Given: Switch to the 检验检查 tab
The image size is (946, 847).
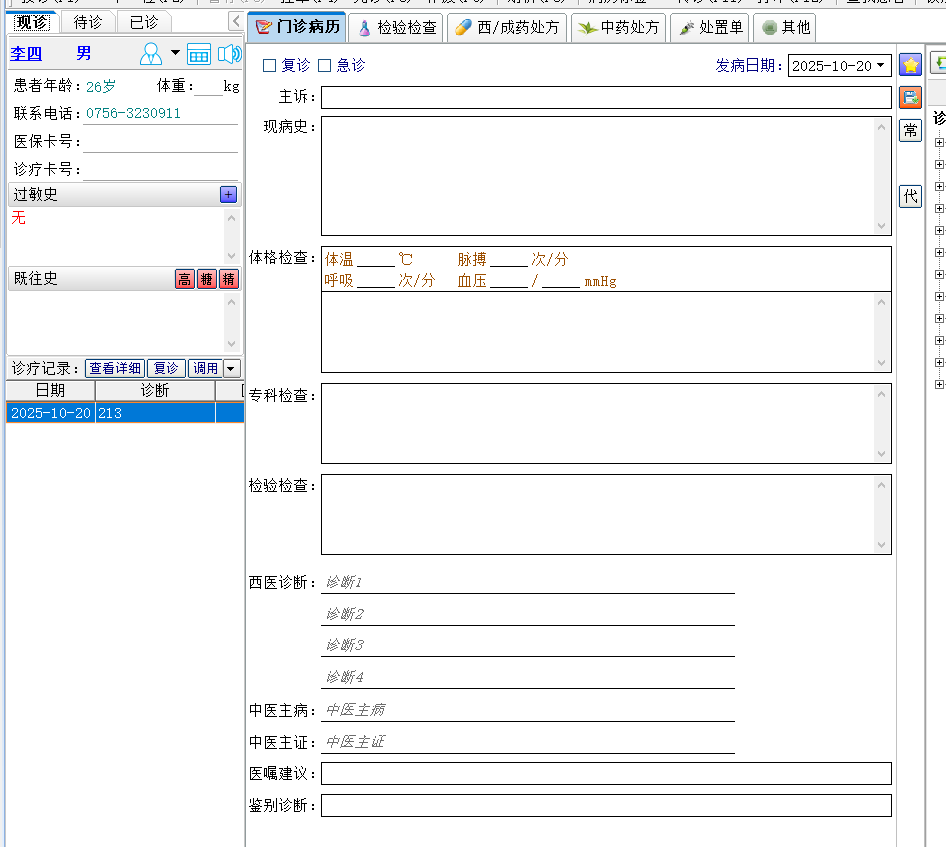Looking at the screenshot, I should pyautogui.click(x=397, y=27).
